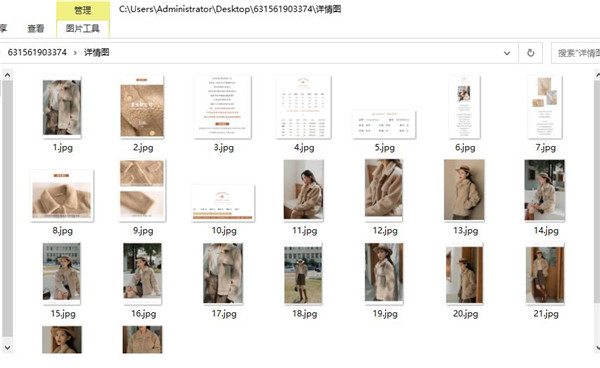
Task: Select the 20.jpg thumbnail
Action: [464, 275]
